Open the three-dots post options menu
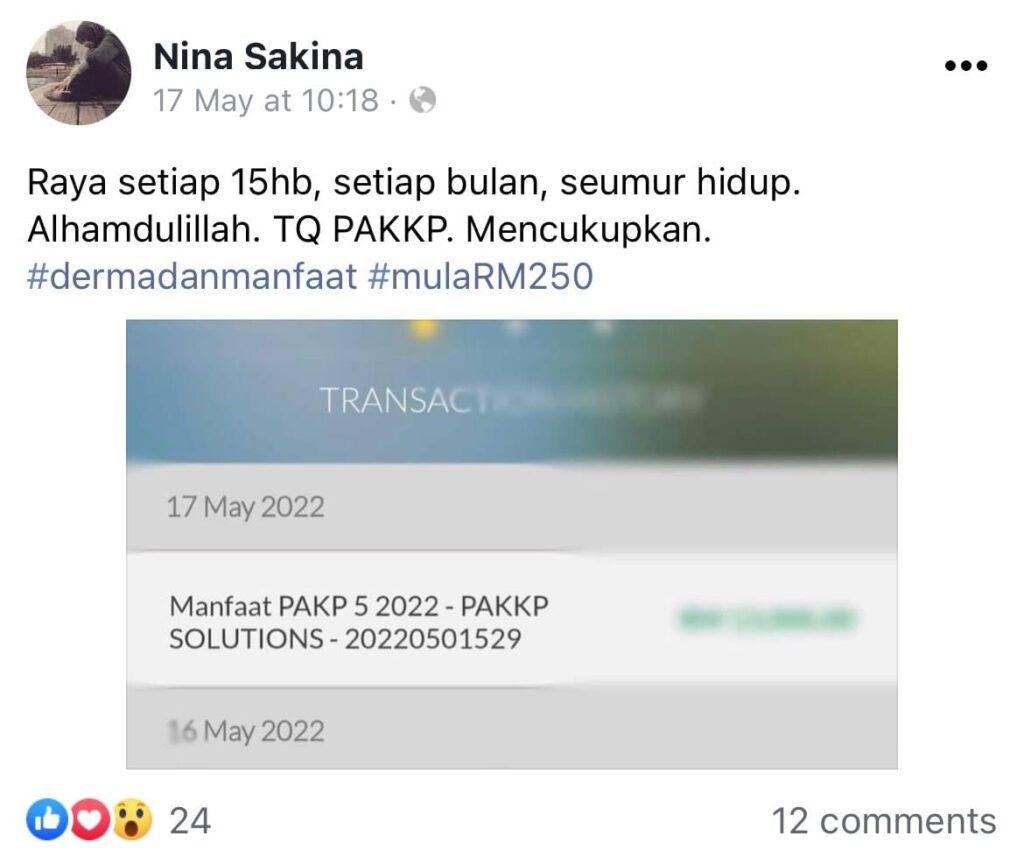 pyautogui.click(x=966, y=65)
